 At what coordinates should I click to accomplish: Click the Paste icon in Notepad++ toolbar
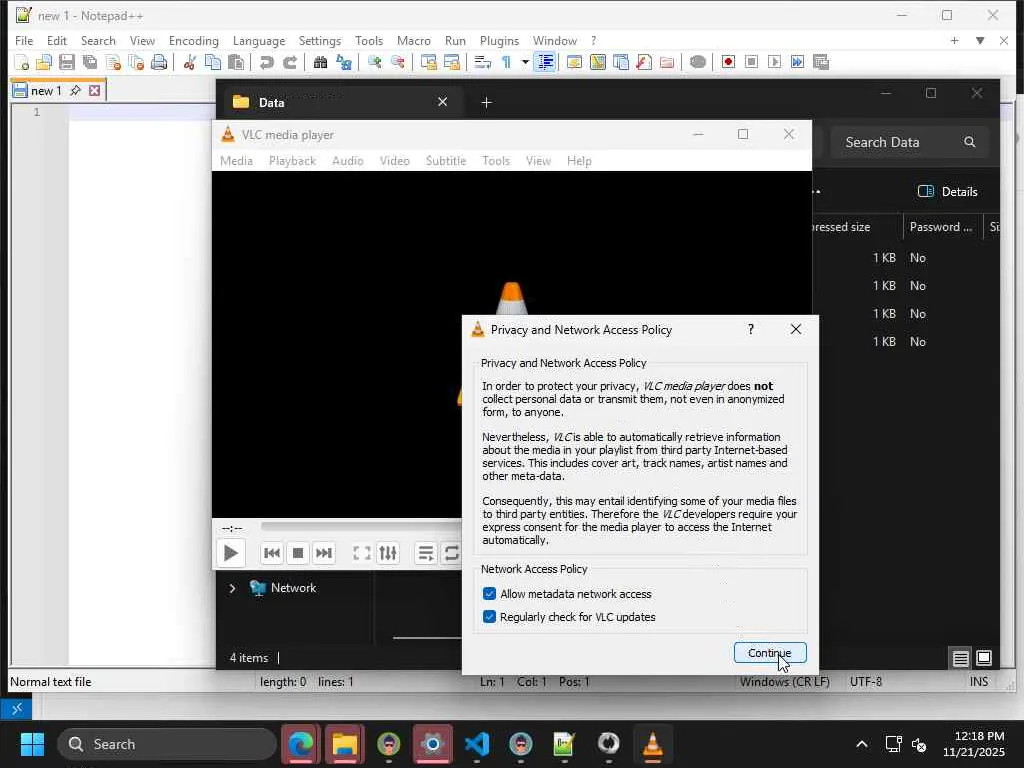pyautogui.click(x=236, y=62)
